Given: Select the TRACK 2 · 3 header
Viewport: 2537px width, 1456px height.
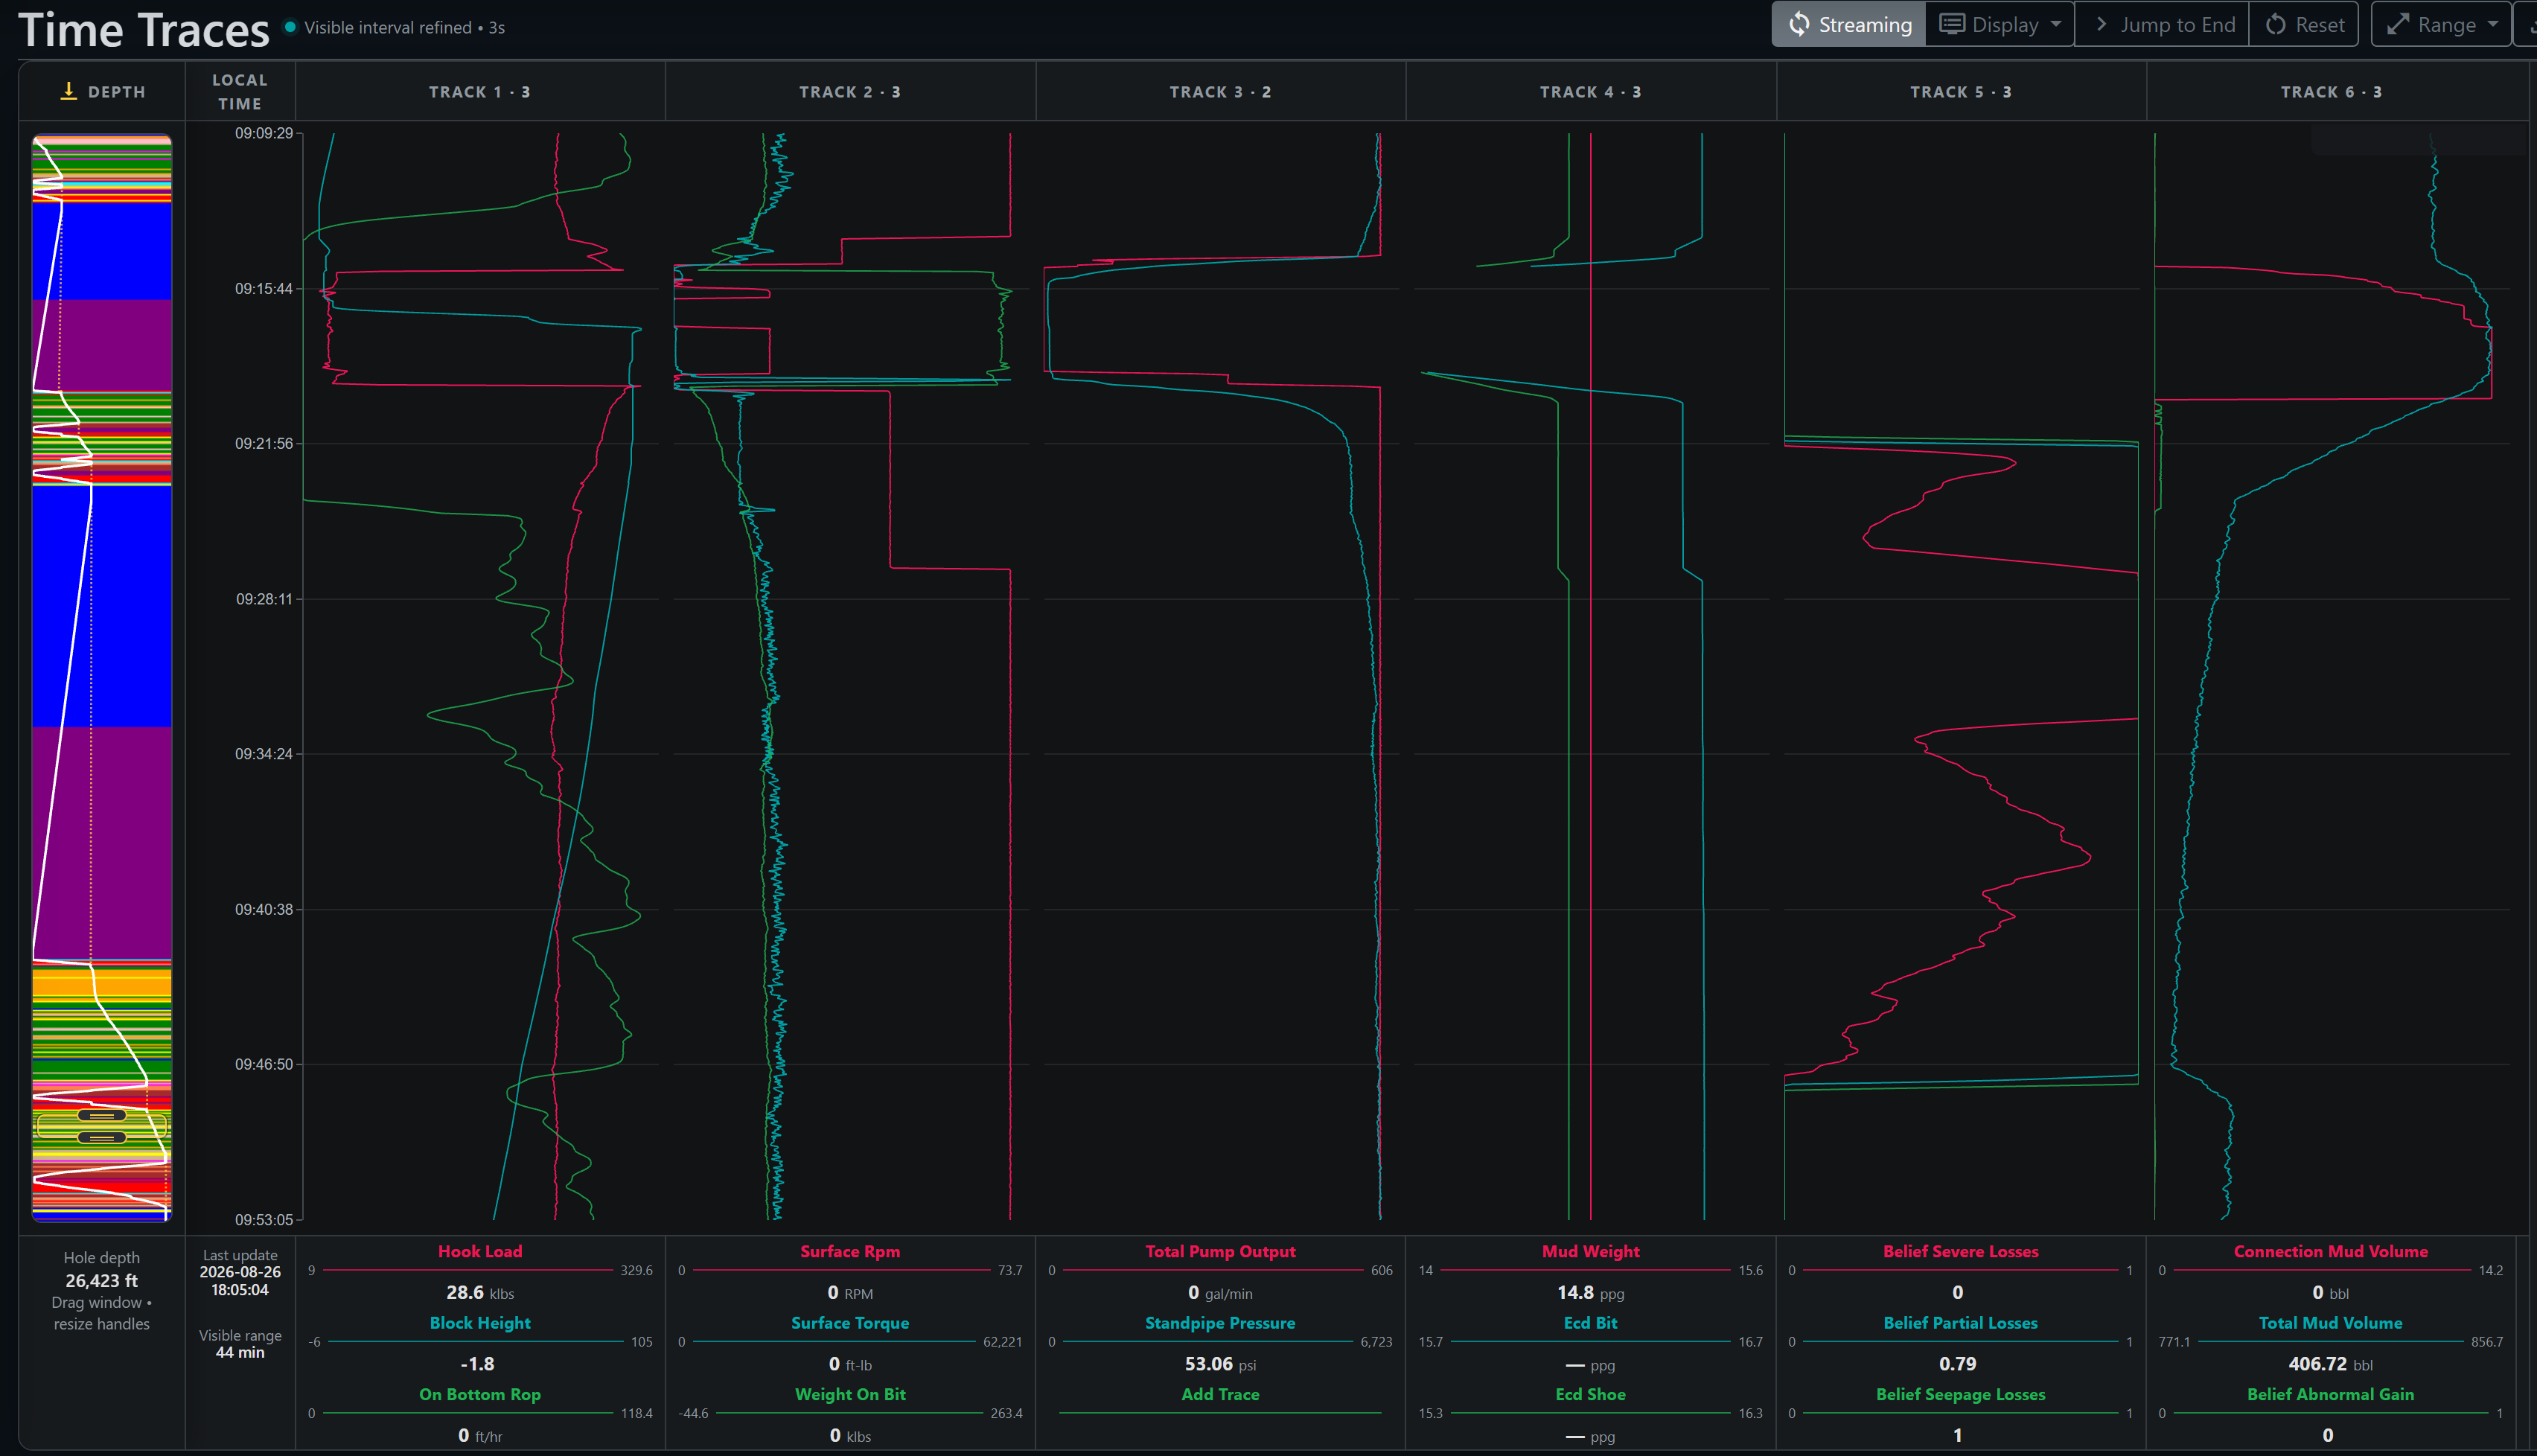Looking at the screenshot, I should (850, 92).
